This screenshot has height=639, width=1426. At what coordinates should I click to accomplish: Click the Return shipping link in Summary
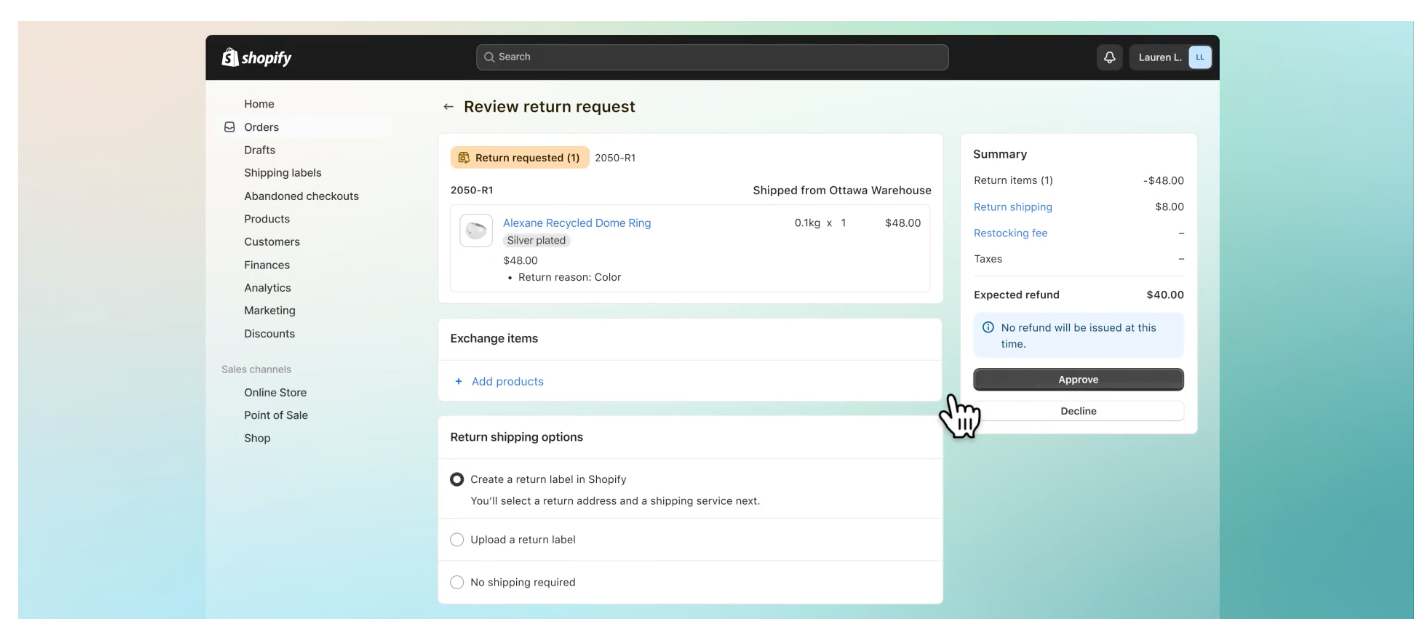1012,207
